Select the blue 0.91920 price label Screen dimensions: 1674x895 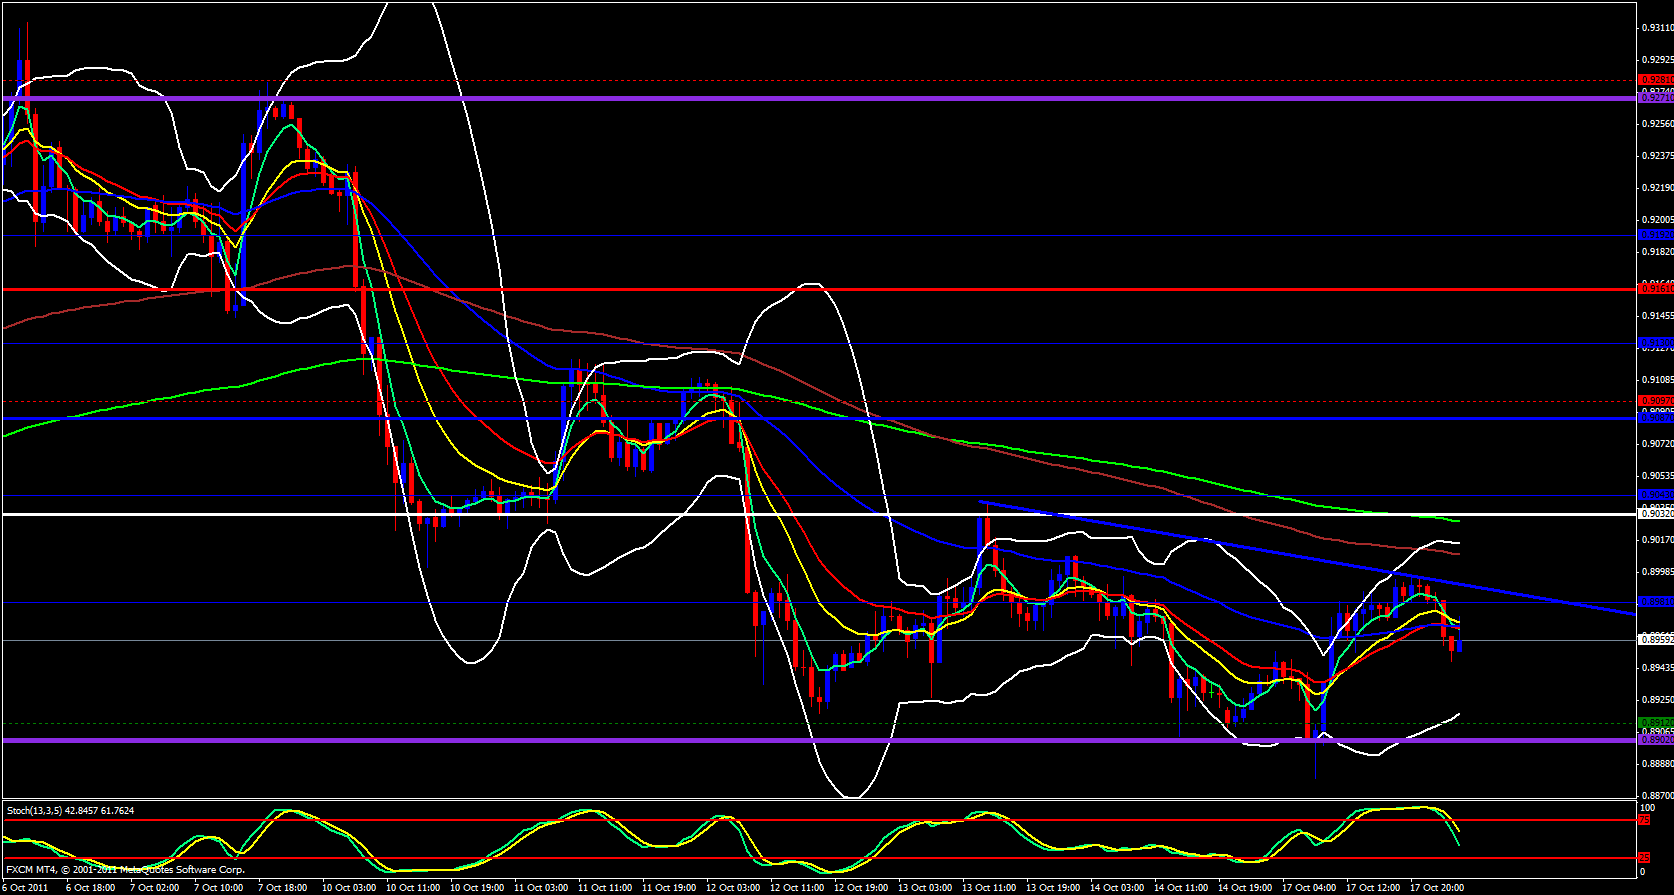click(x=1656, y=235)
